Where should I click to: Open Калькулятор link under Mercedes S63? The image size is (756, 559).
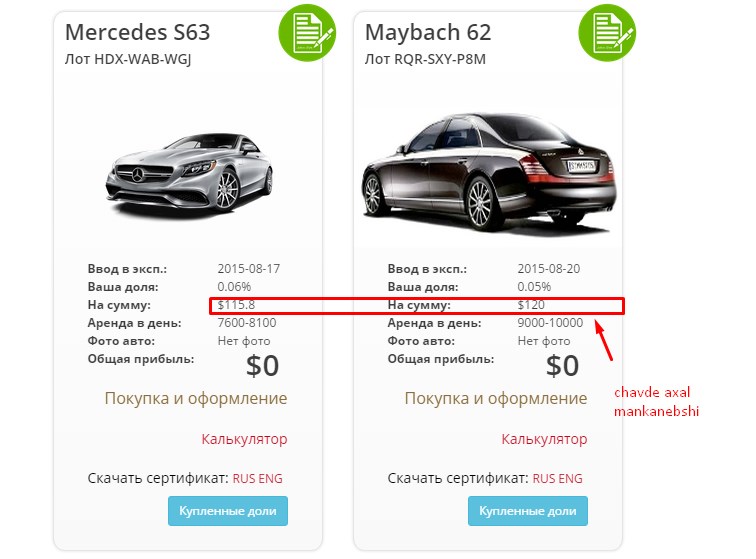(x=244, y=439)
